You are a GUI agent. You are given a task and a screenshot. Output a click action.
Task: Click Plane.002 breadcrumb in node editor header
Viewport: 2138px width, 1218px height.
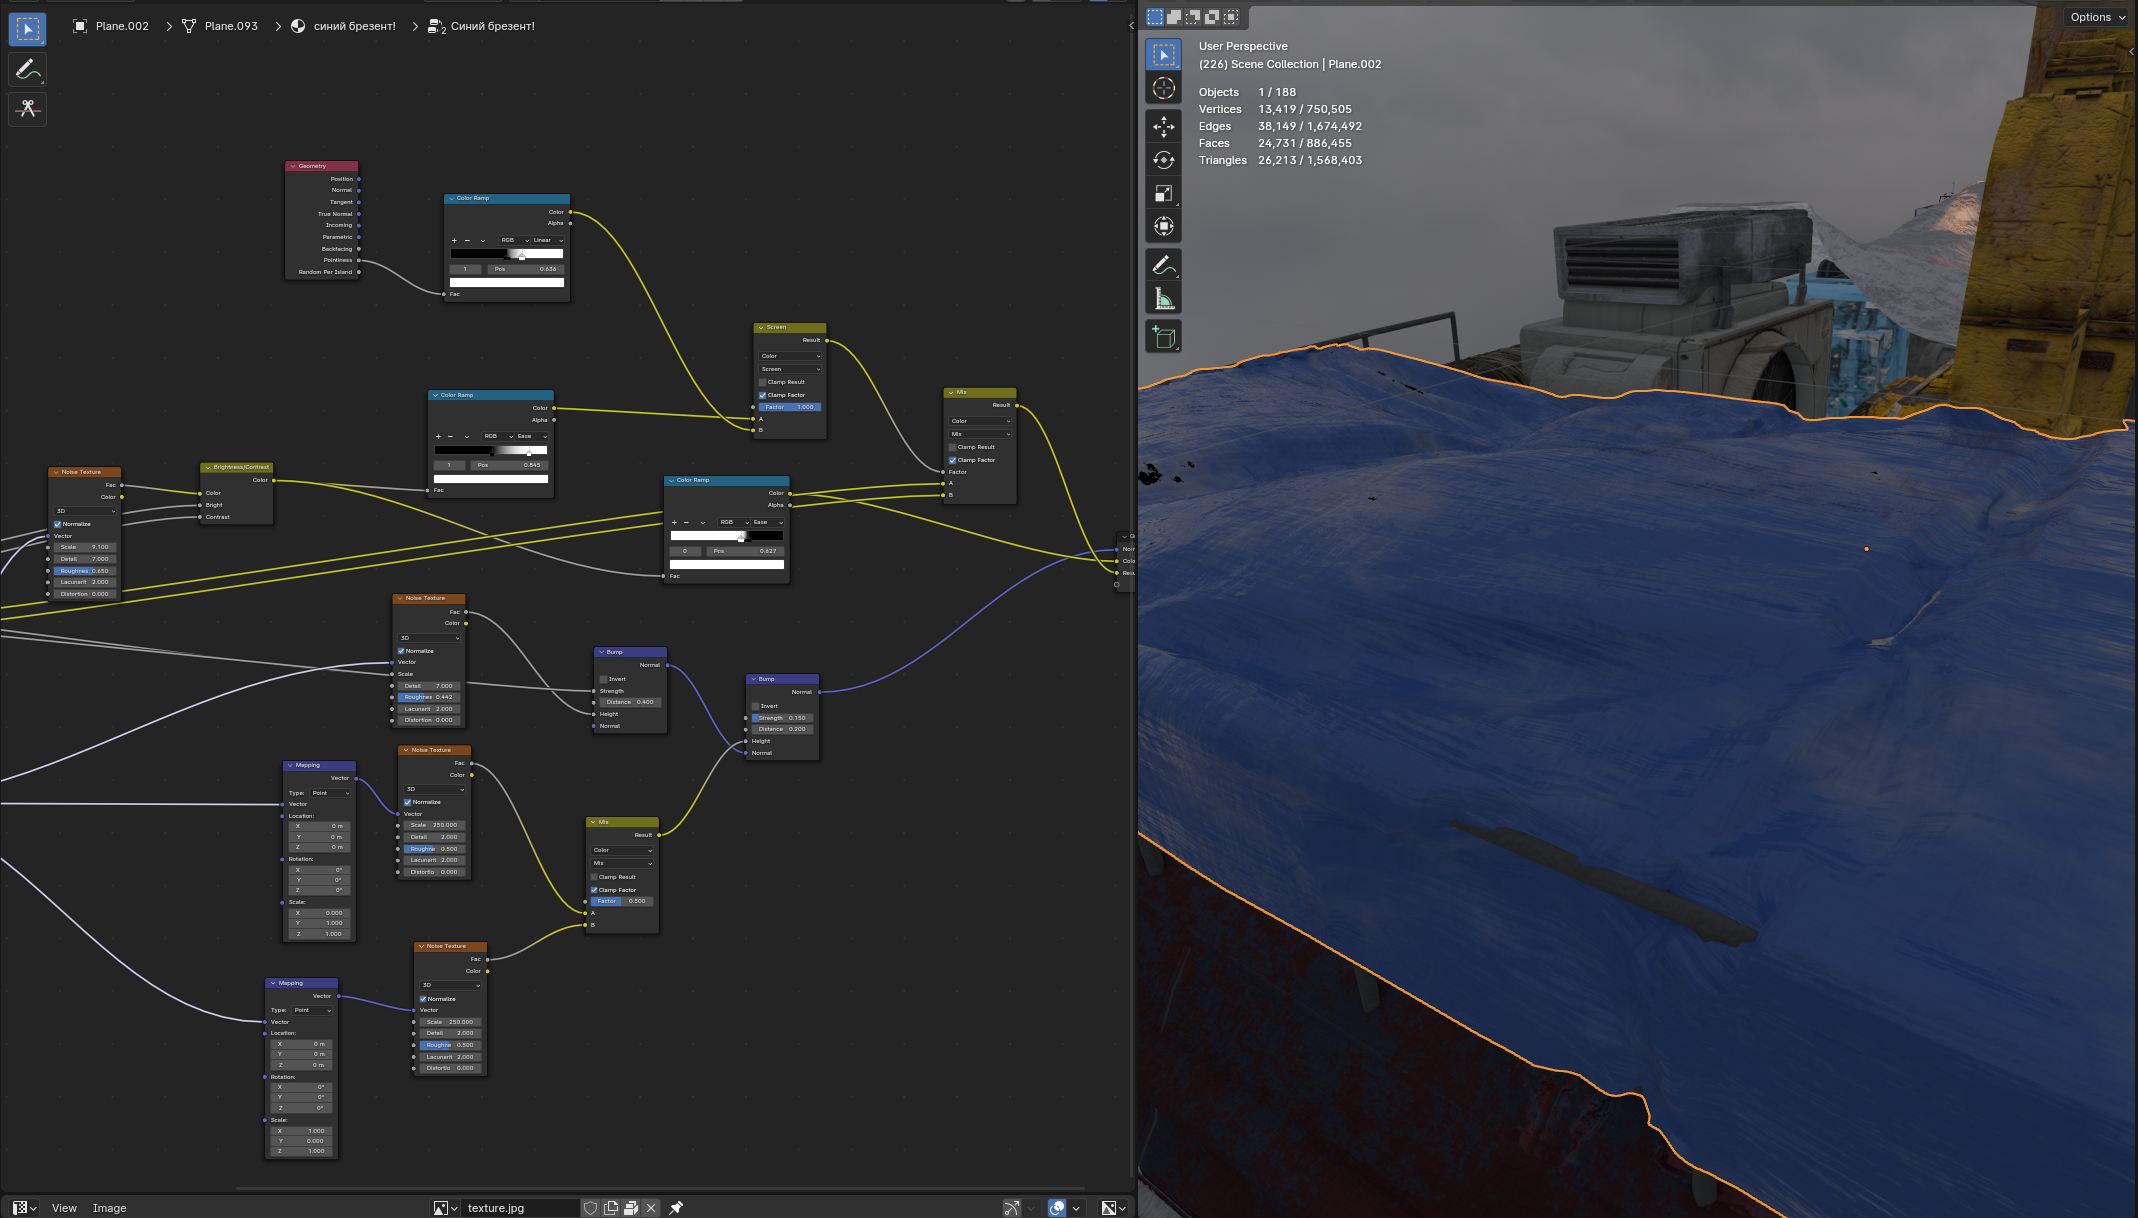click(x=121, y=26)
